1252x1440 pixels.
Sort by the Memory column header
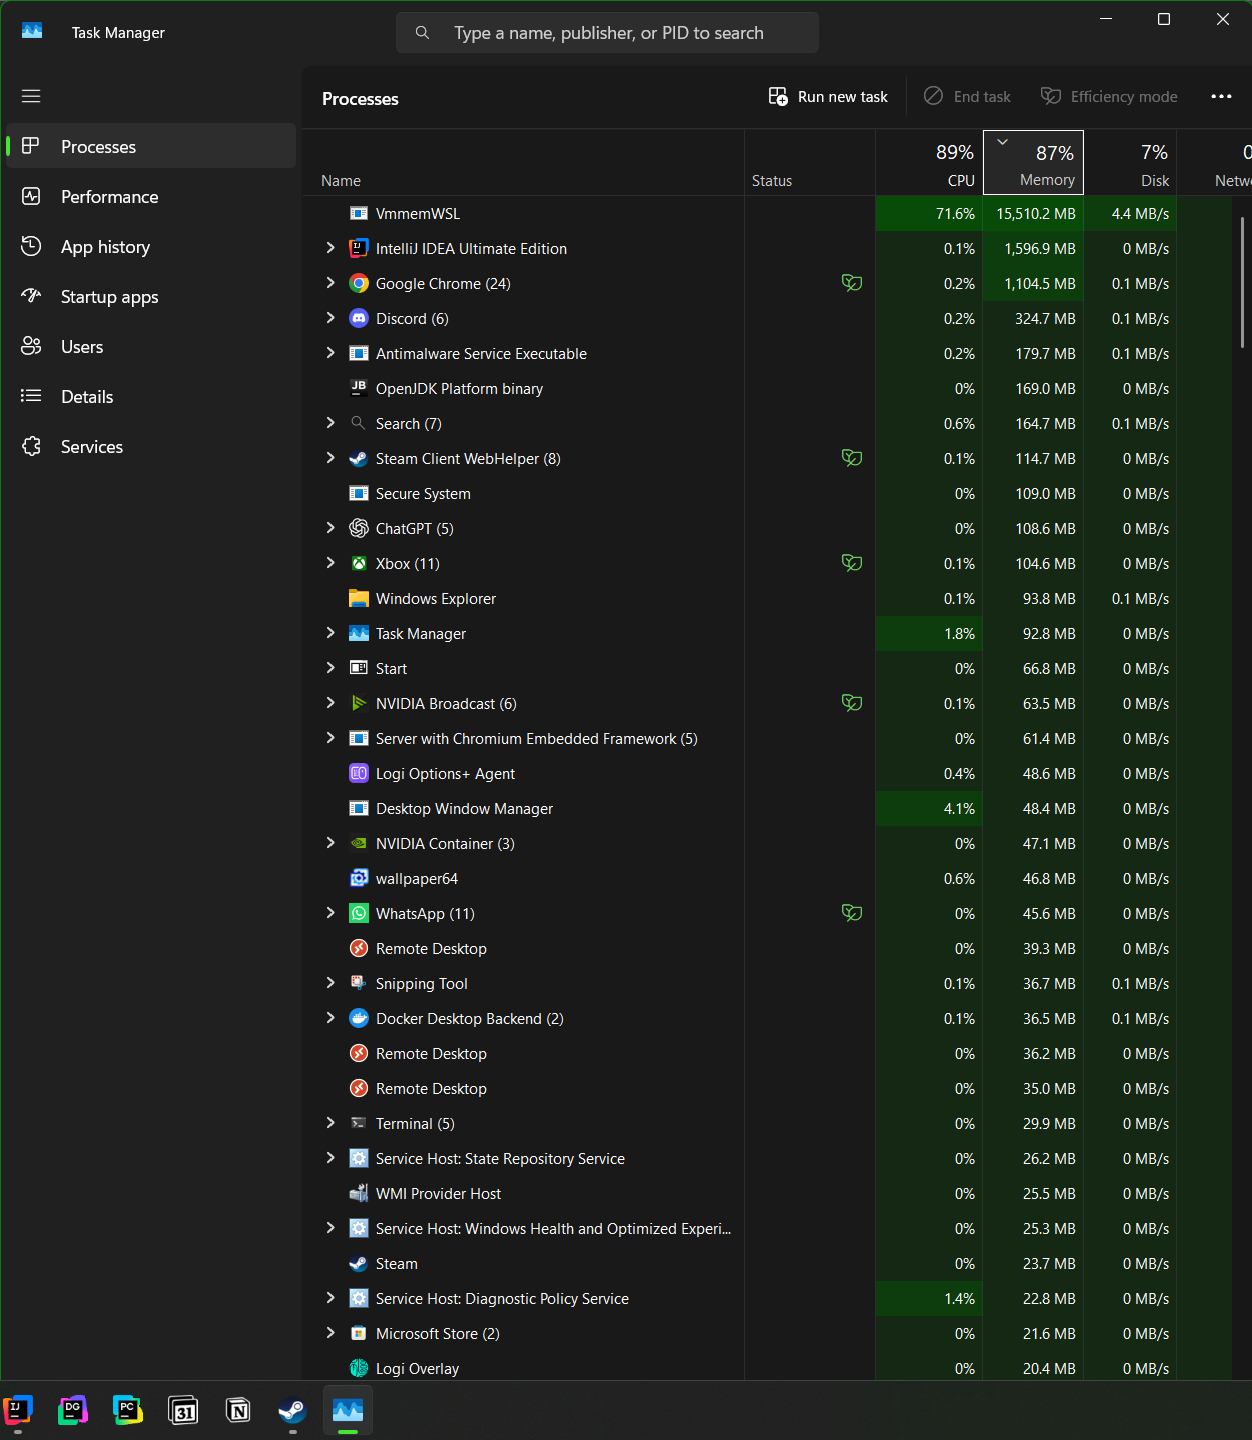tap(1033, 162)
